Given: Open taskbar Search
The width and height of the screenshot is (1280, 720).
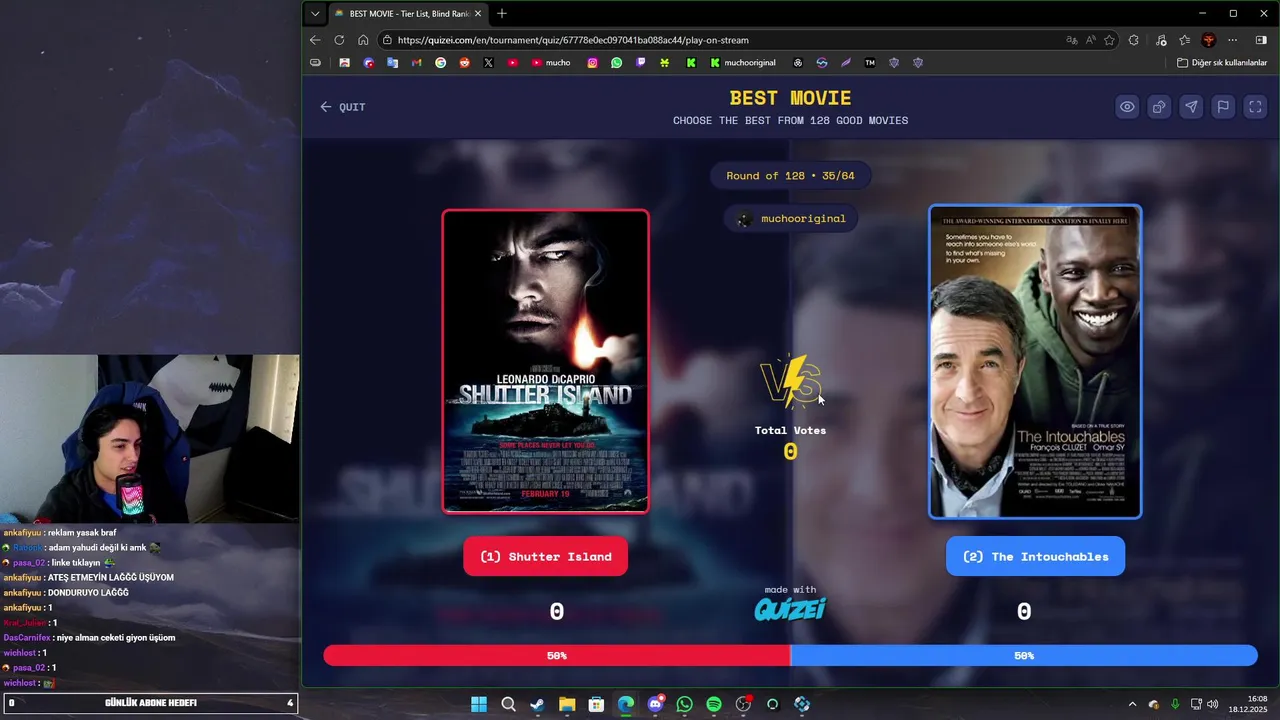Looking at the screenshot, I should click(x=508, y=704).
